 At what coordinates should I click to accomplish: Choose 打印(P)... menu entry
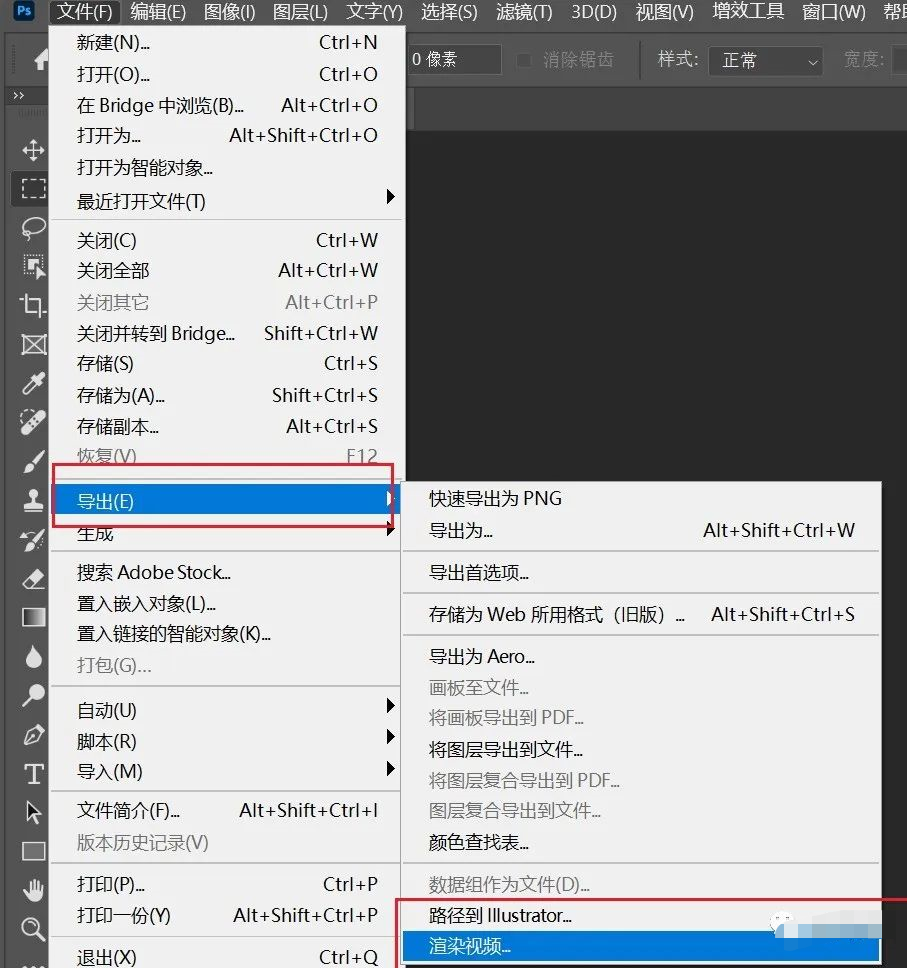[x=226, y=884]
